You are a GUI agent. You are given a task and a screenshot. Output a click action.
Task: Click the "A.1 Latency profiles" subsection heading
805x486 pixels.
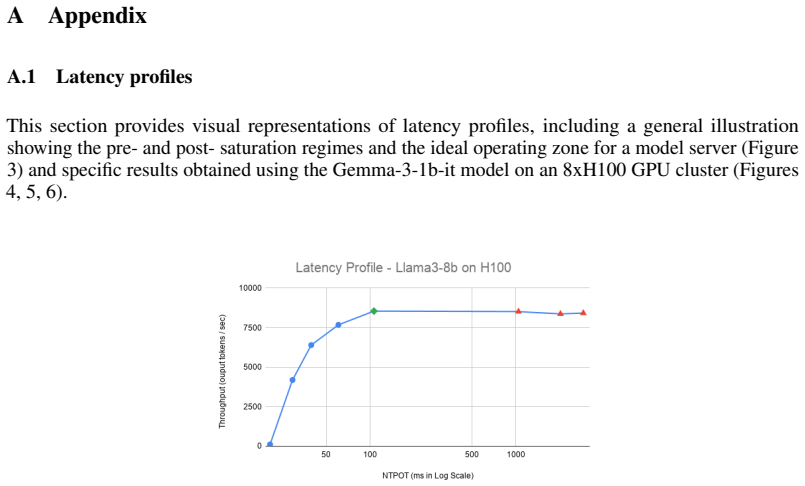tap(100, 77)
